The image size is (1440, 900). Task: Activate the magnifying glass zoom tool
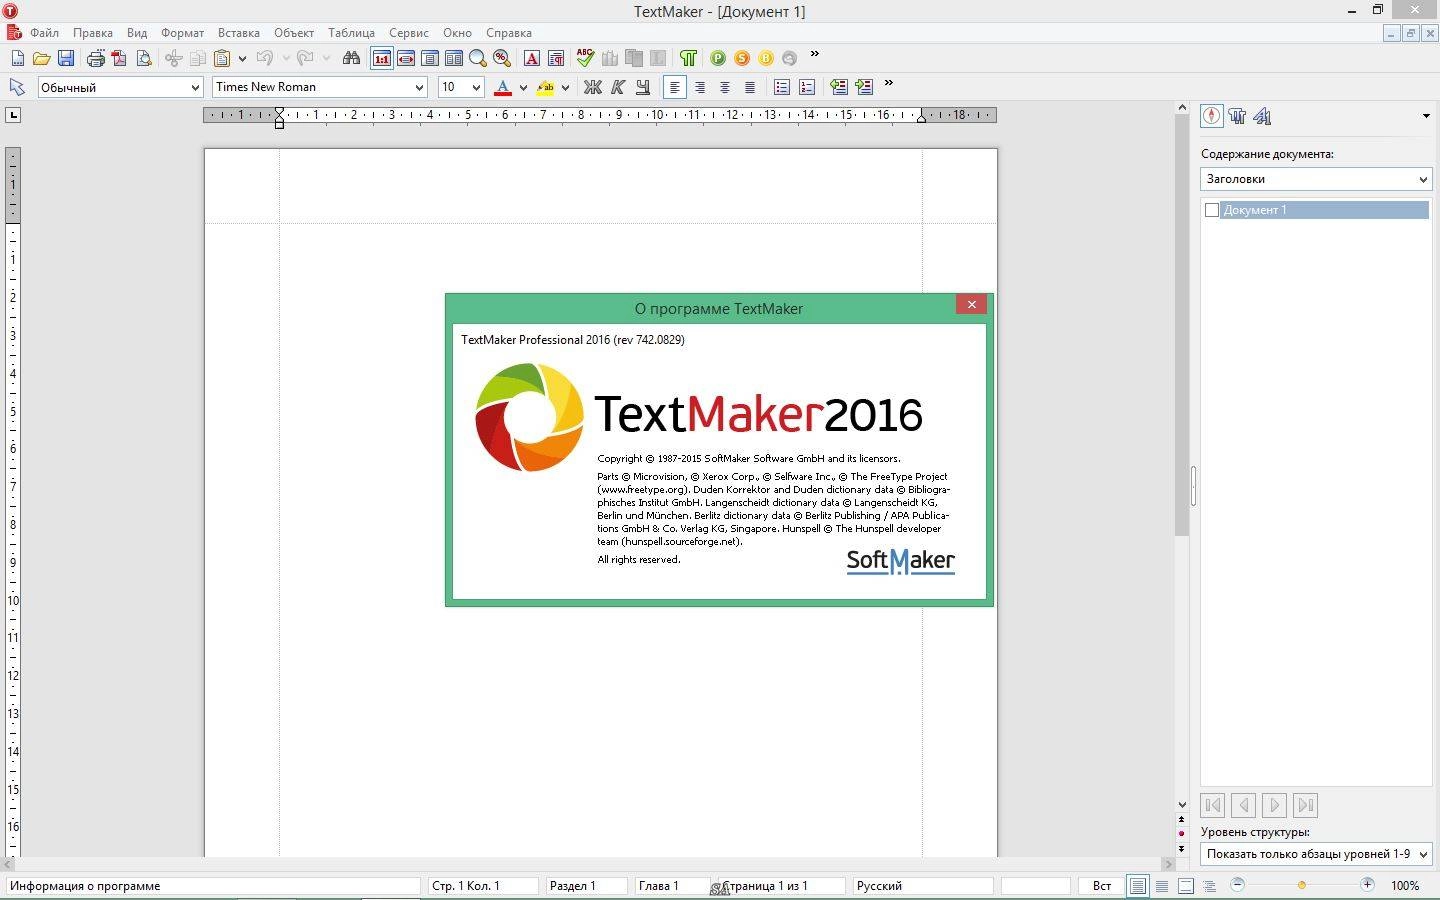click(478, 58)
